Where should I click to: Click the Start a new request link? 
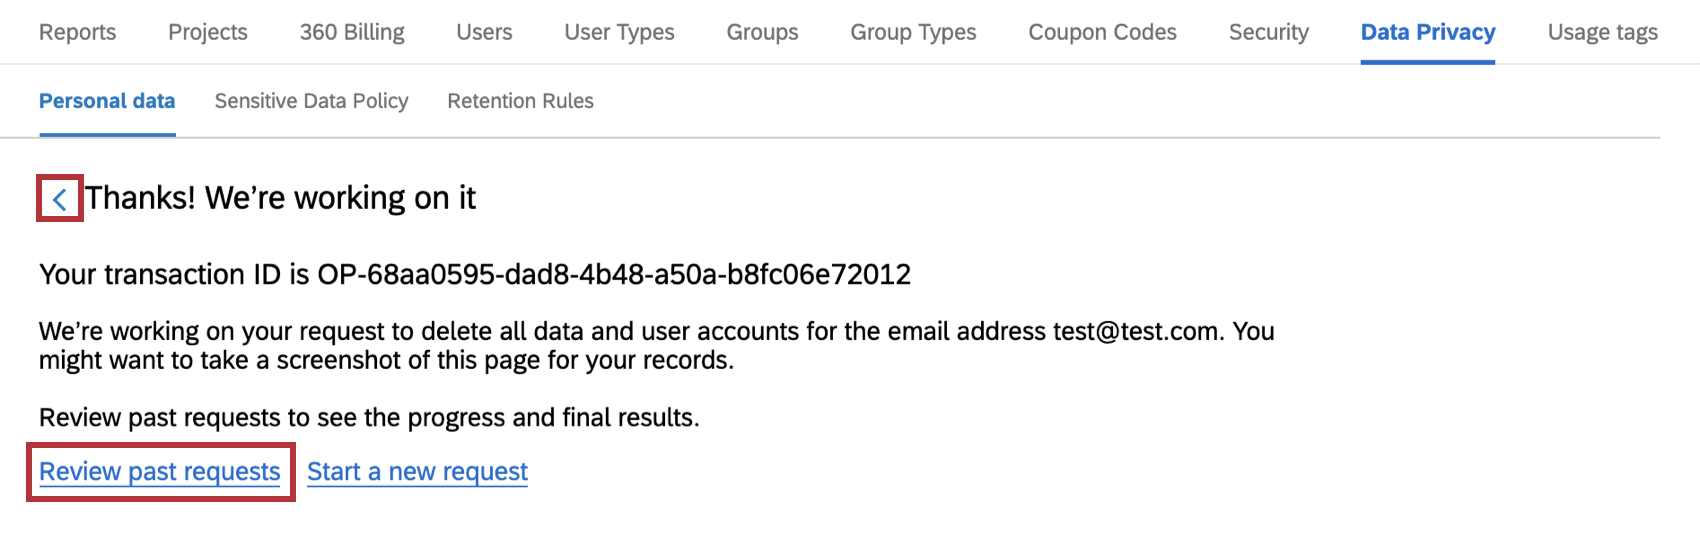coord(417,472)
